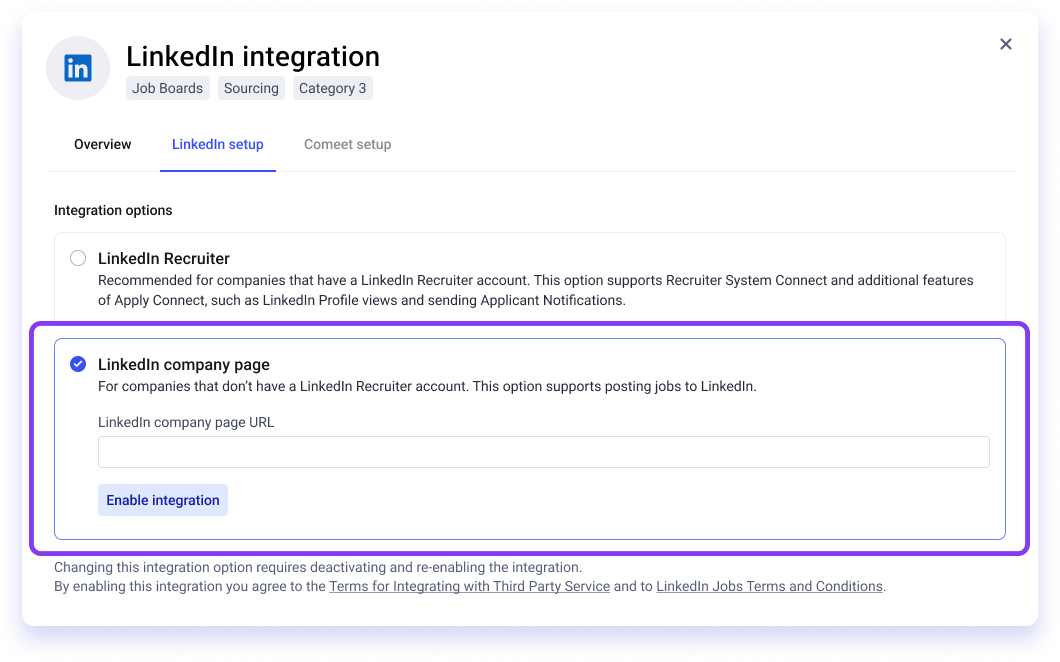The image size is (1060, 662).
Task: Select the LinkedIn company page radio option
Action: tap(78, 364)
